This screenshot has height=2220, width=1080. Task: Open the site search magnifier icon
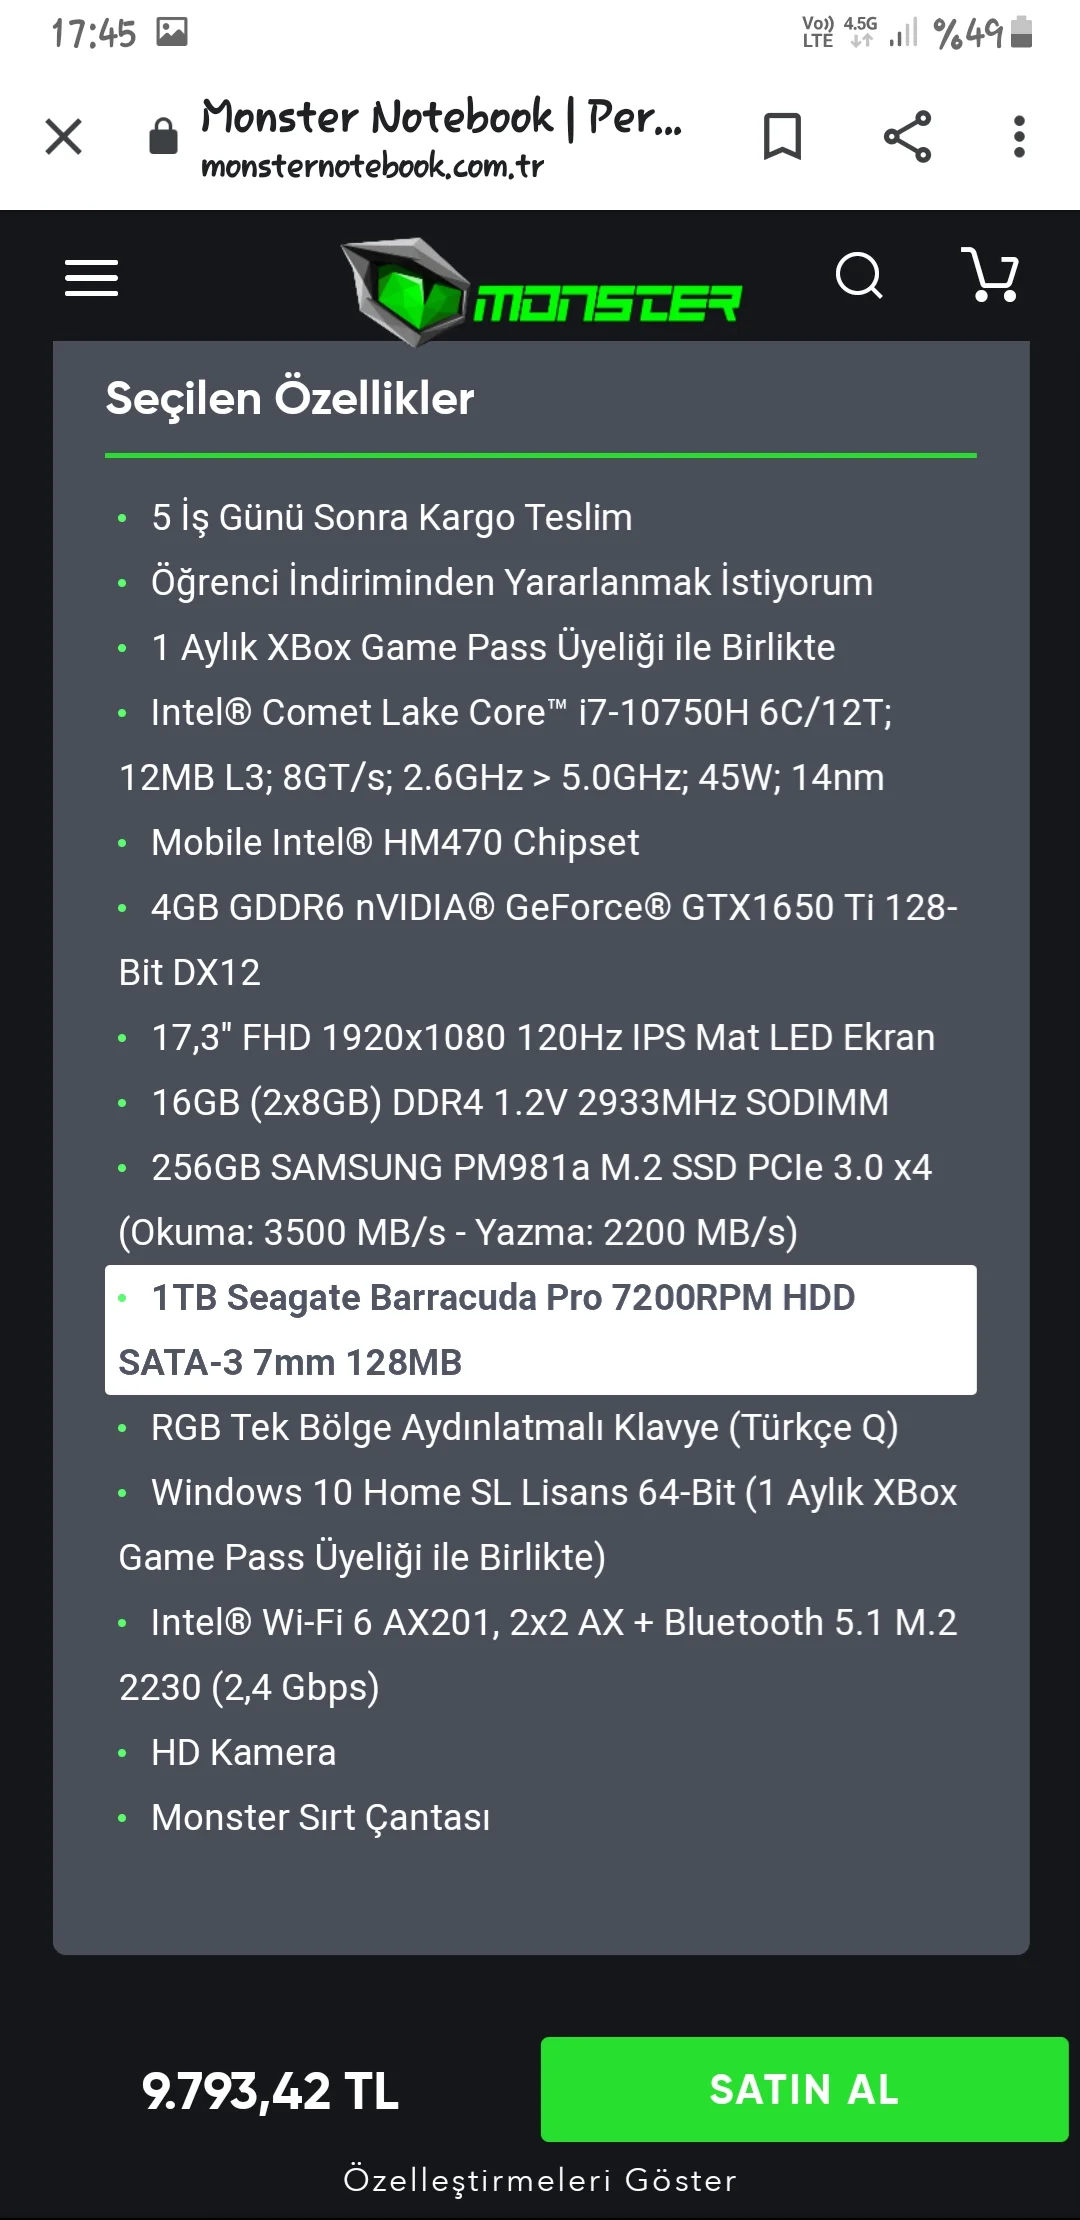point(859,275)
